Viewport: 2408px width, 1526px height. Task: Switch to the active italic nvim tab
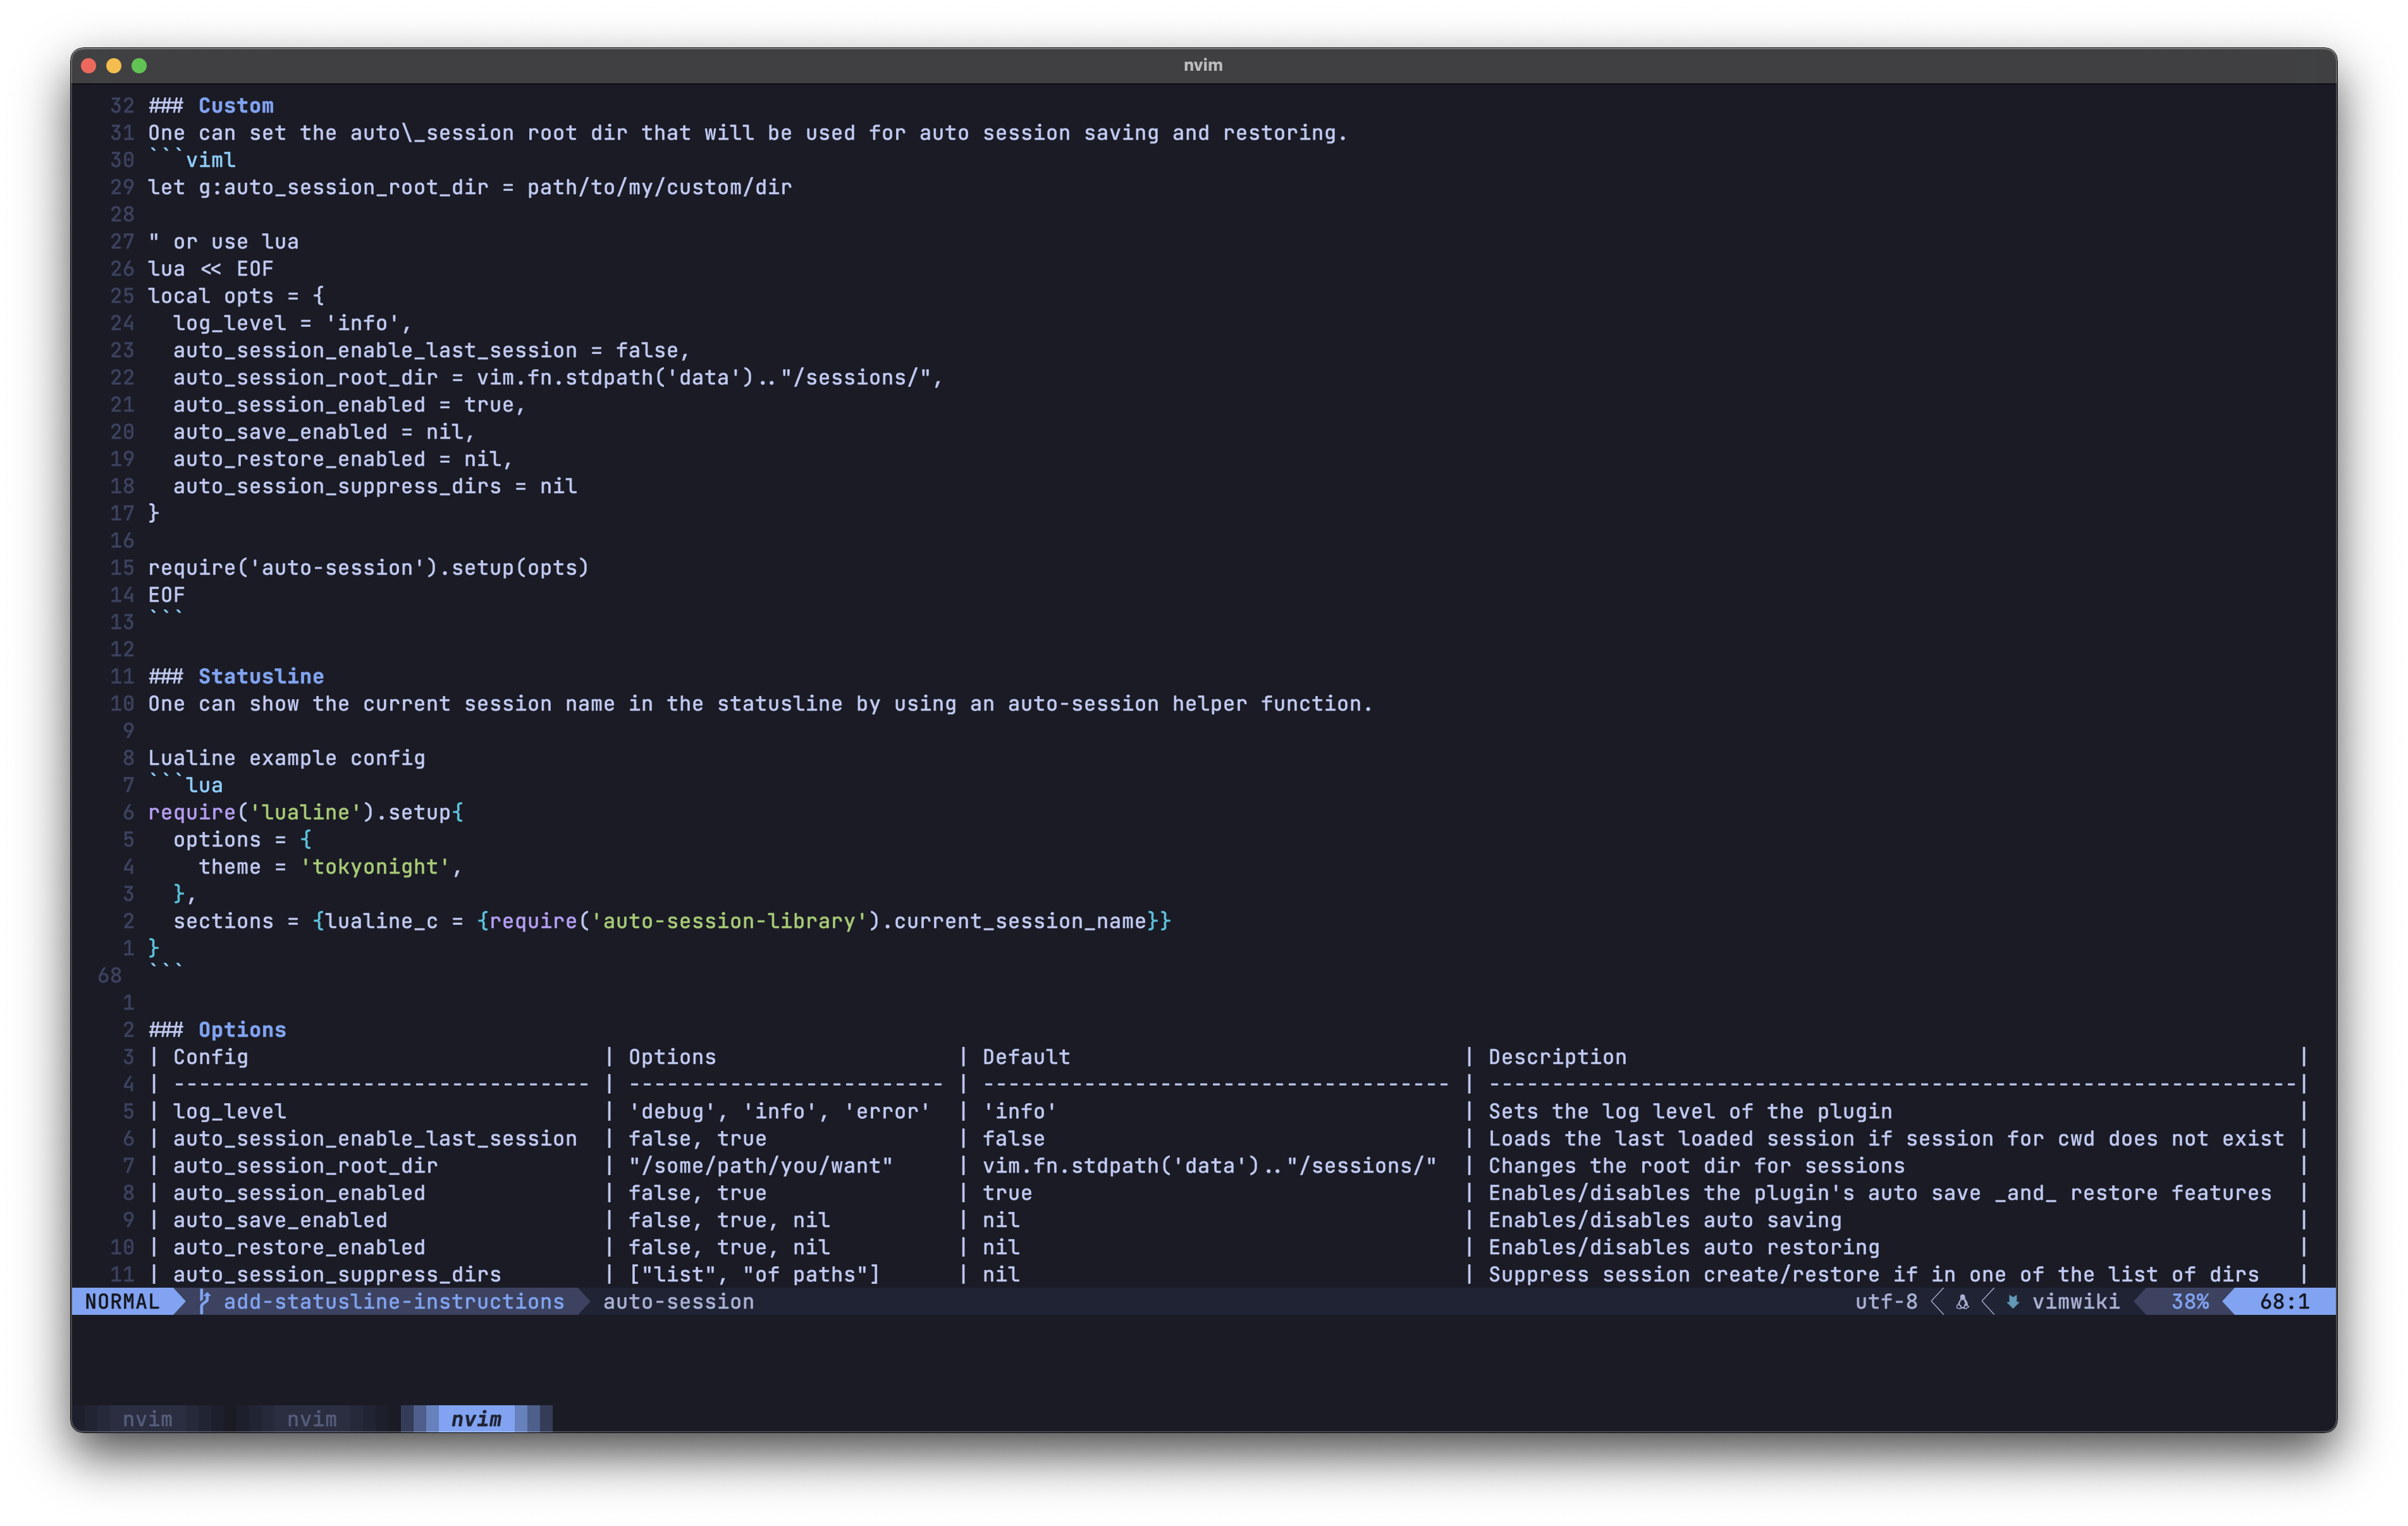476,1418
